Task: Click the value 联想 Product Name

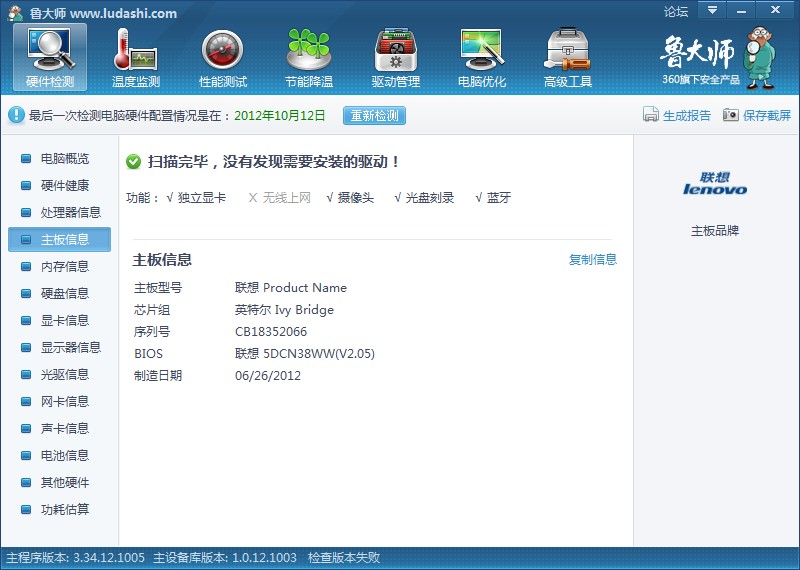Action: pyautogui.click(x=291, y=288)
